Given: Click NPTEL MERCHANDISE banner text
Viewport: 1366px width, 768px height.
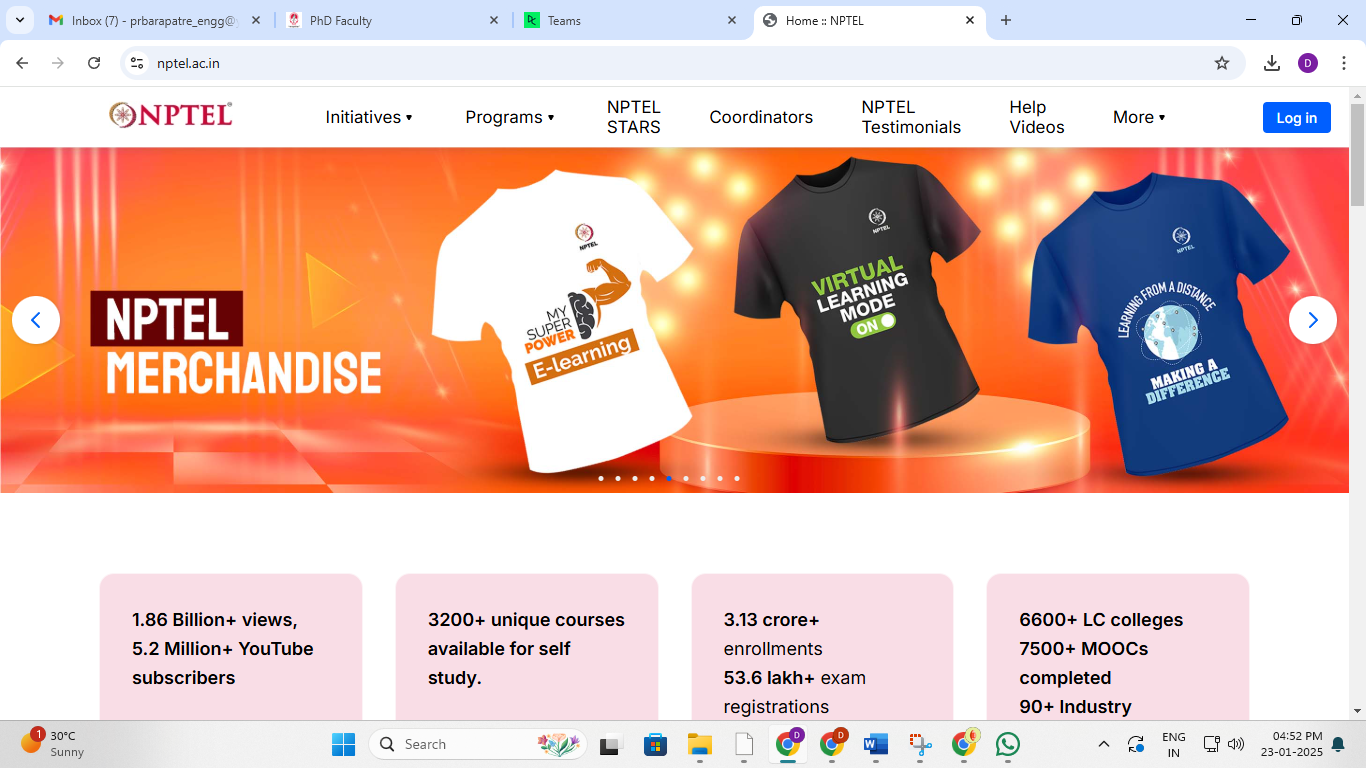Looking at the screenshot, I should [236, 343].
